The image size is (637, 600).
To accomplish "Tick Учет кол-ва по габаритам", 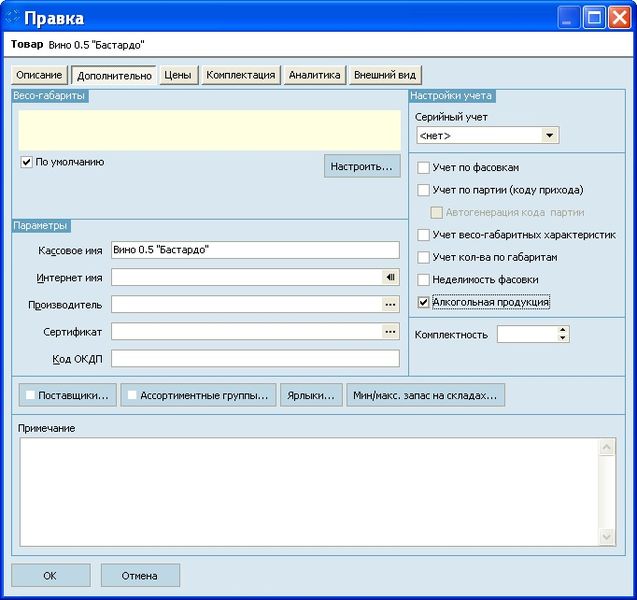I will point(423,257).
